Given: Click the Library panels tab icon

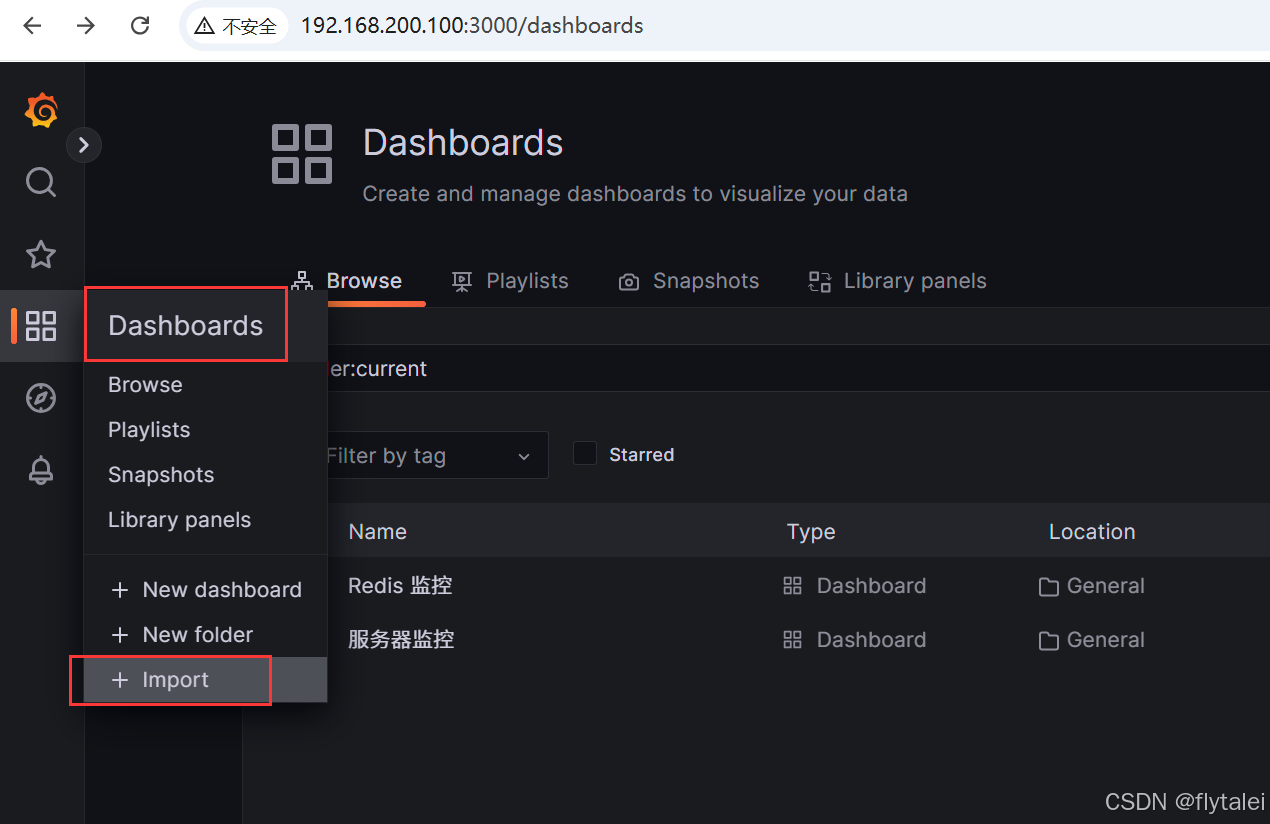Looking at the screenshot, I should (x=820, y=282).
